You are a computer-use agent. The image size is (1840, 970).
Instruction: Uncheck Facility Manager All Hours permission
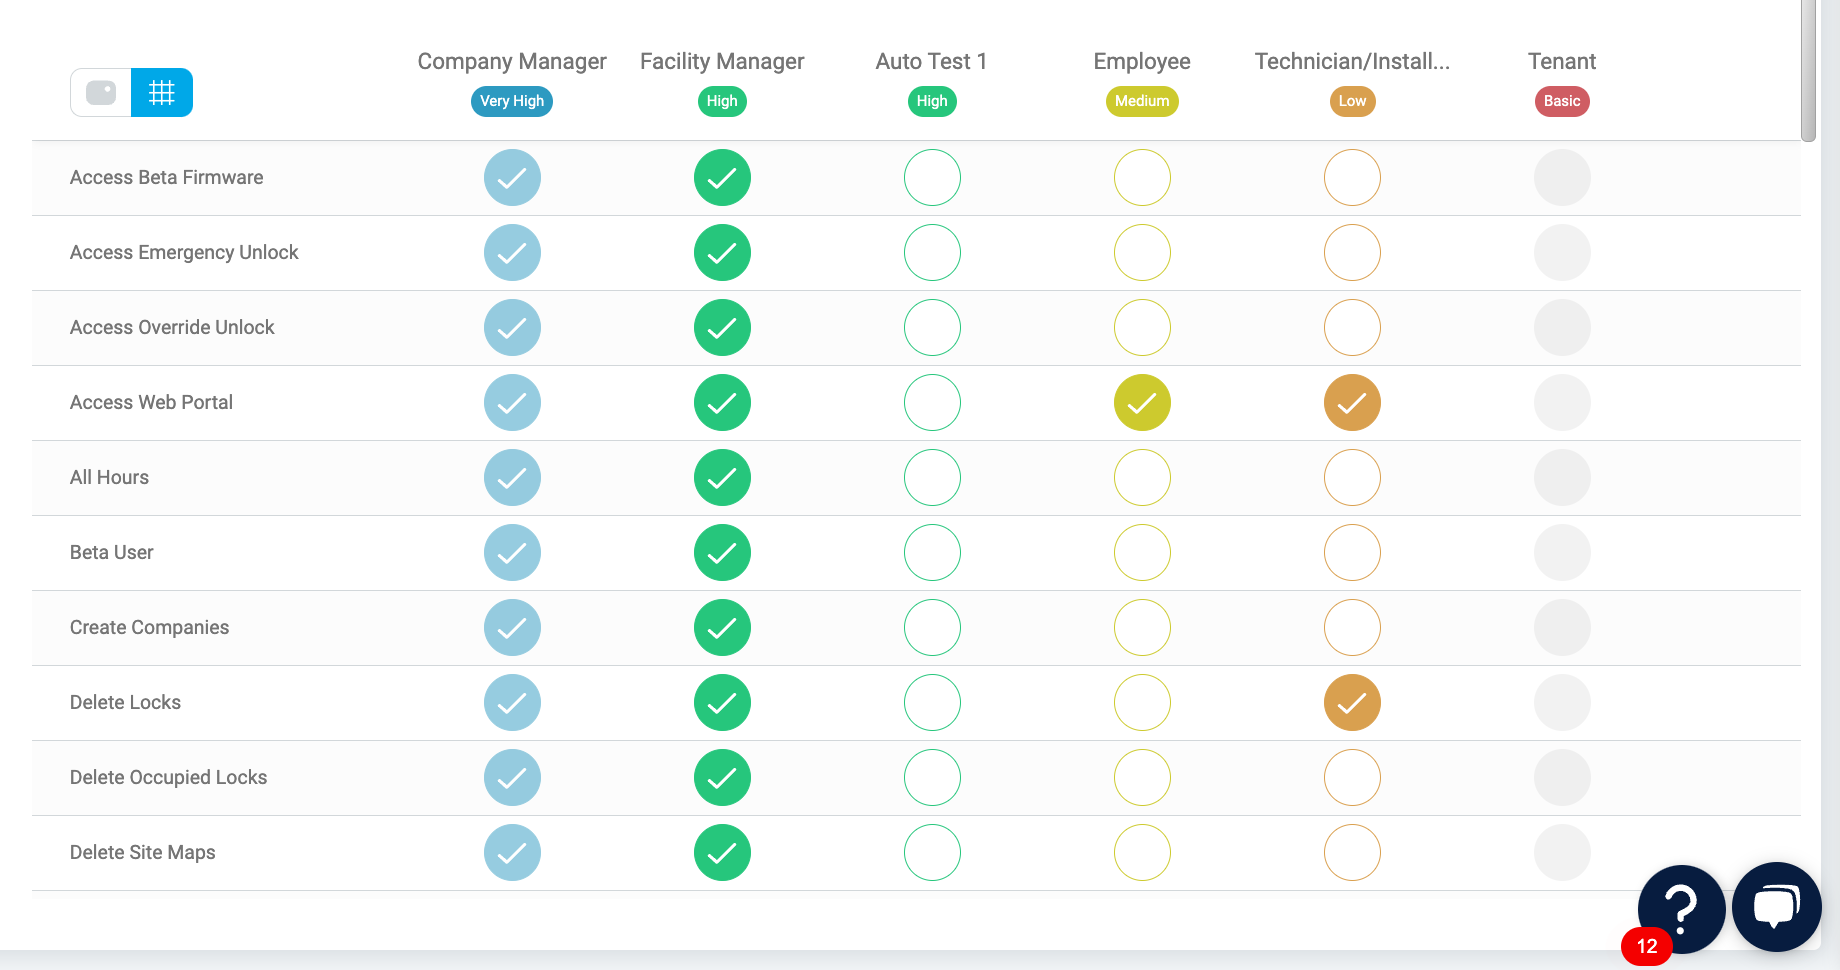pos(722,478)
